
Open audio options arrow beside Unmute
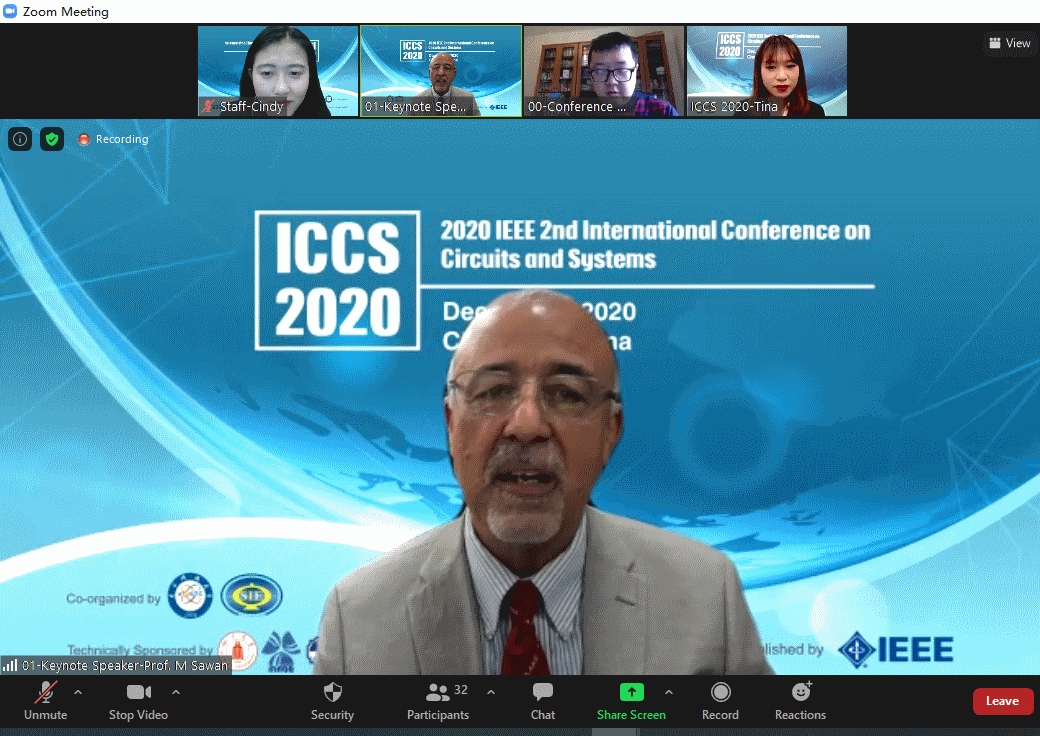[78, 692]
